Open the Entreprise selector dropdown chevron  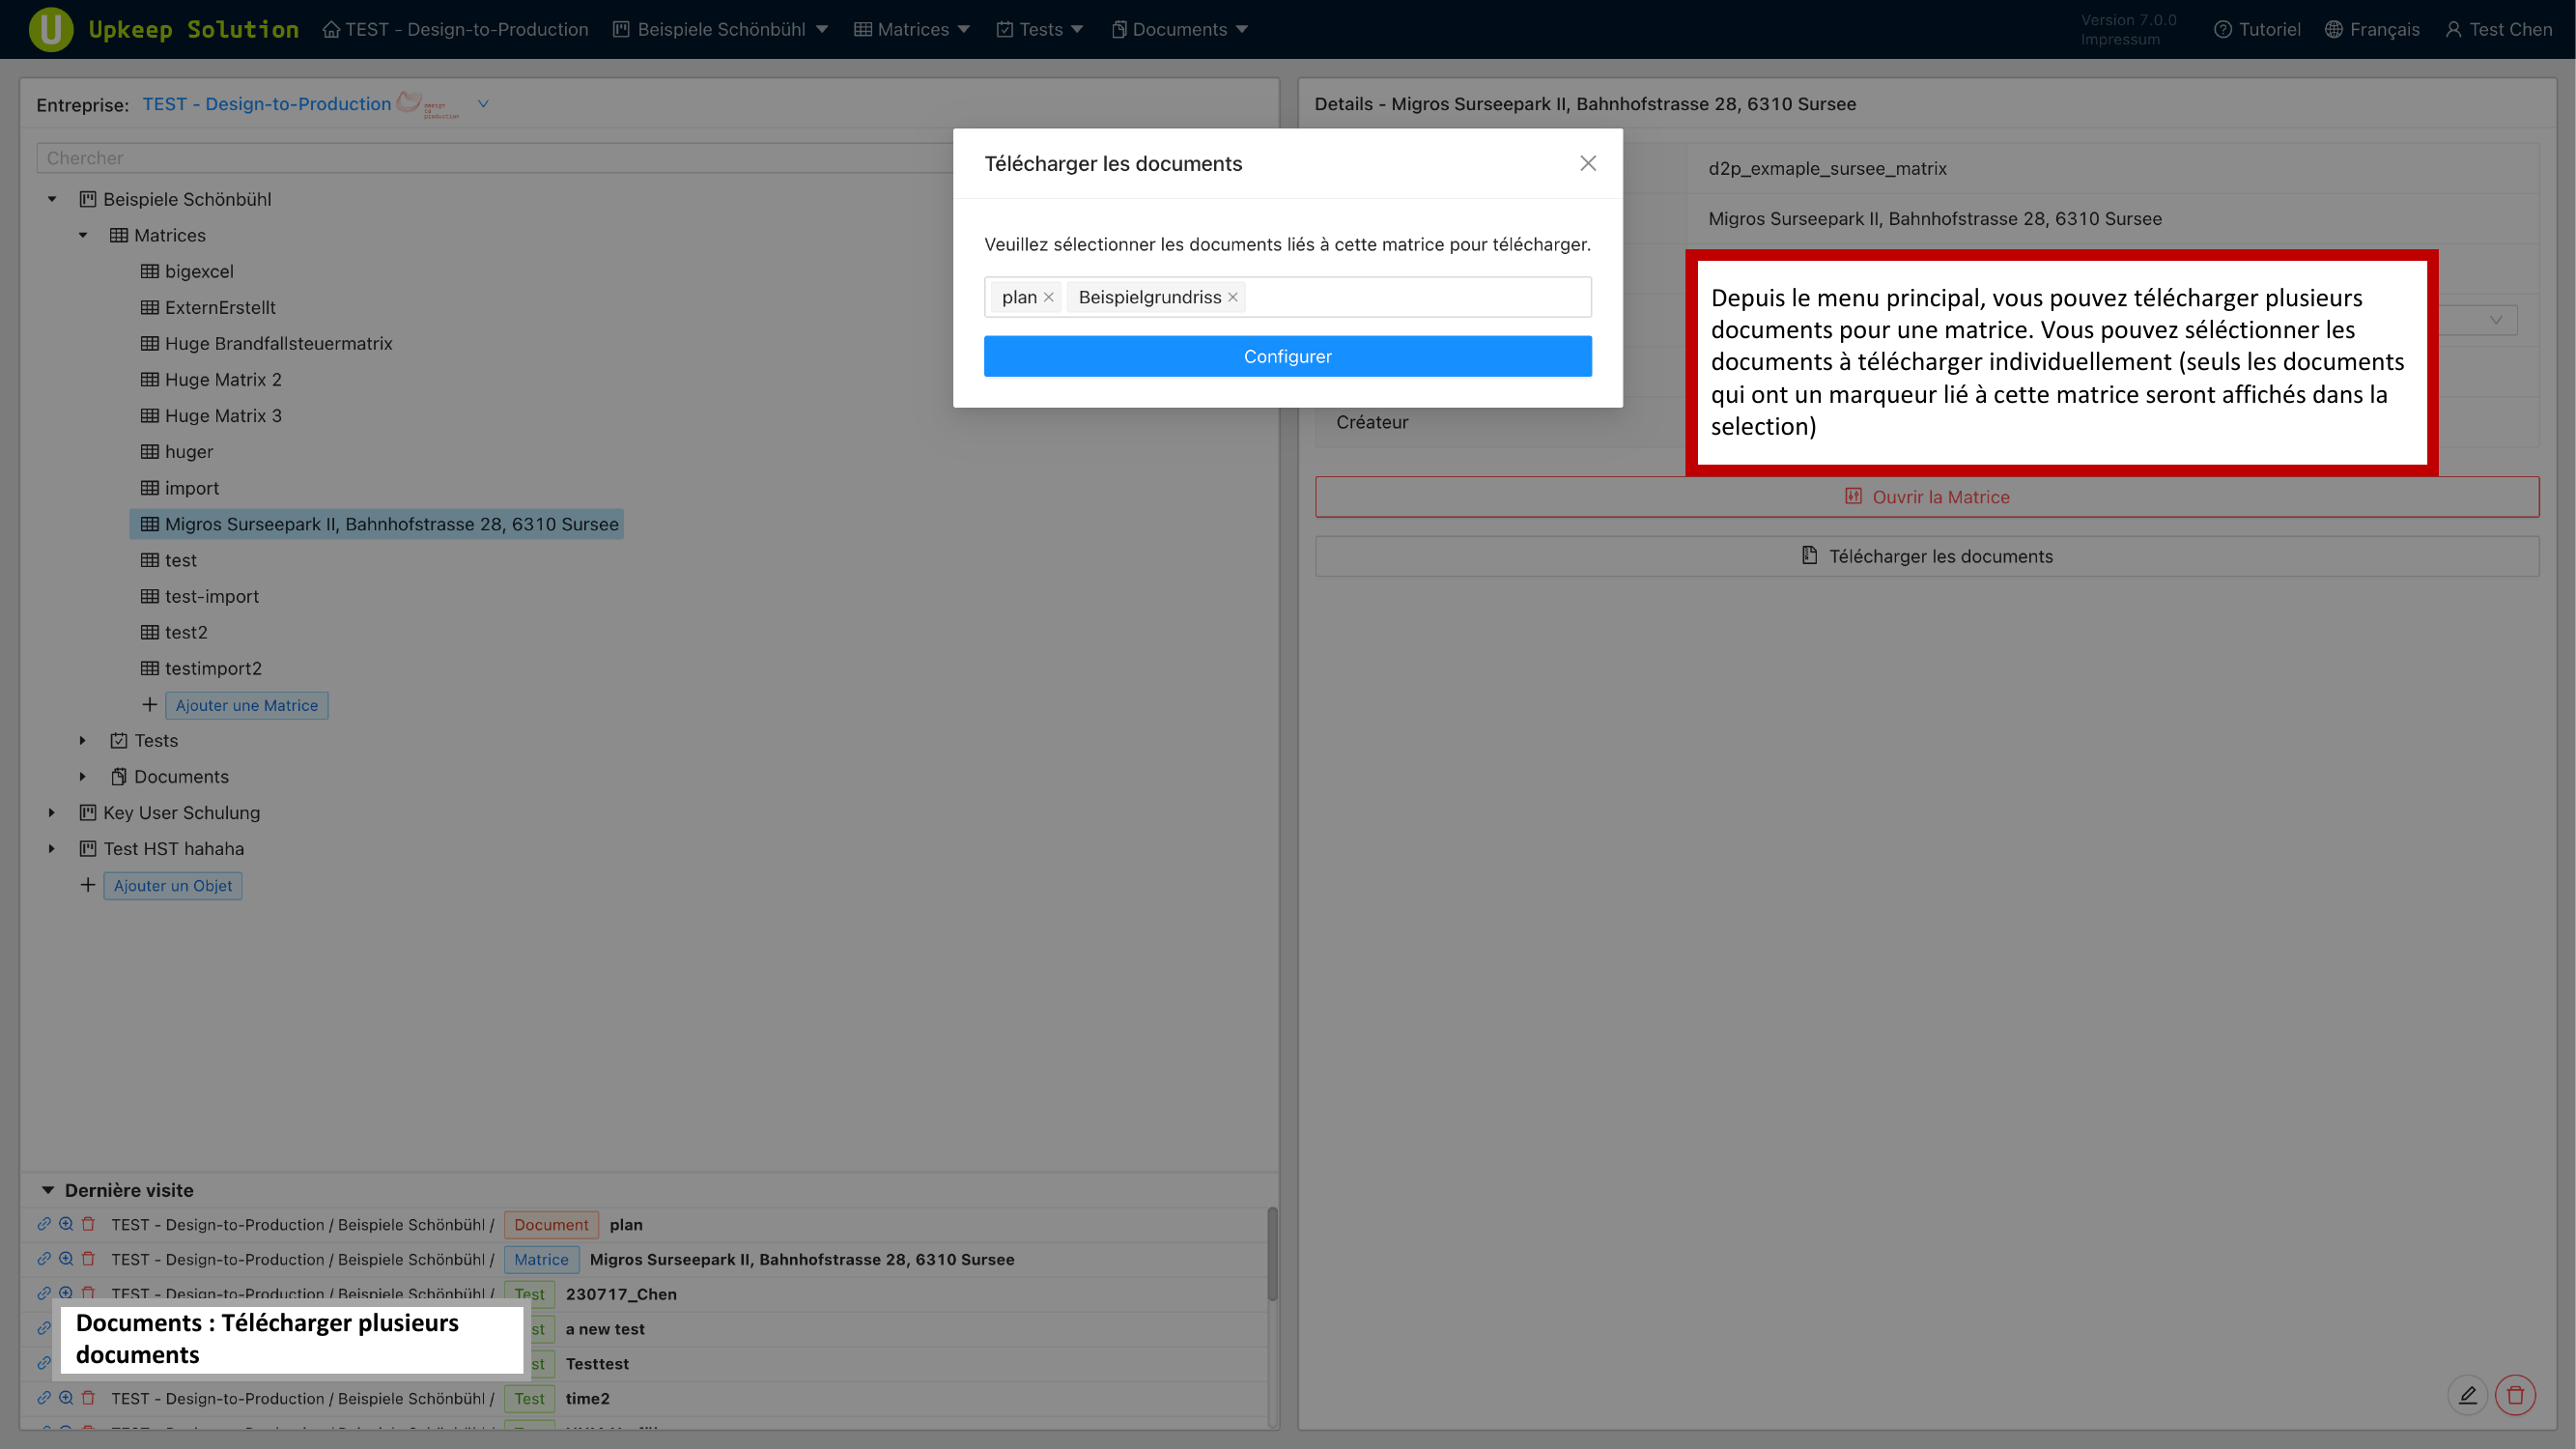pos(483,104)
